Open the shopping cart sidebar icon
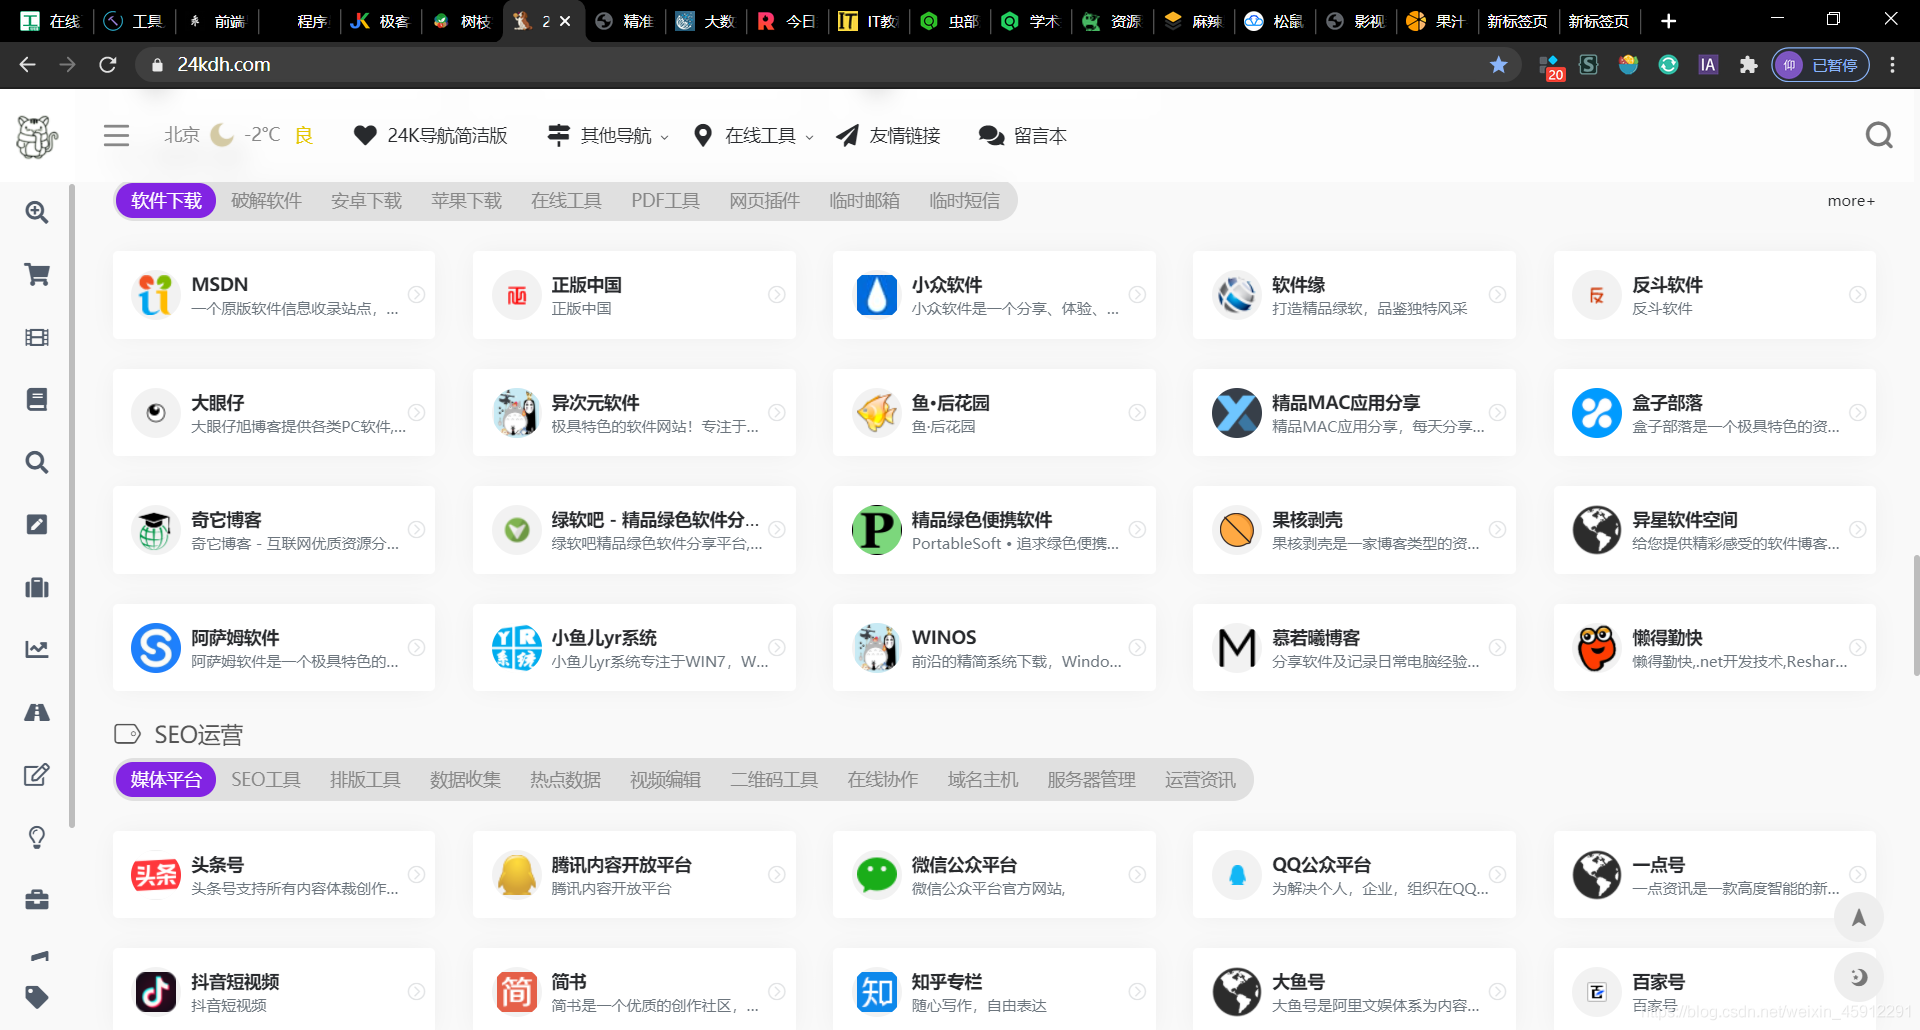Screen dimensions: 1920x1030 click(37, 275)
